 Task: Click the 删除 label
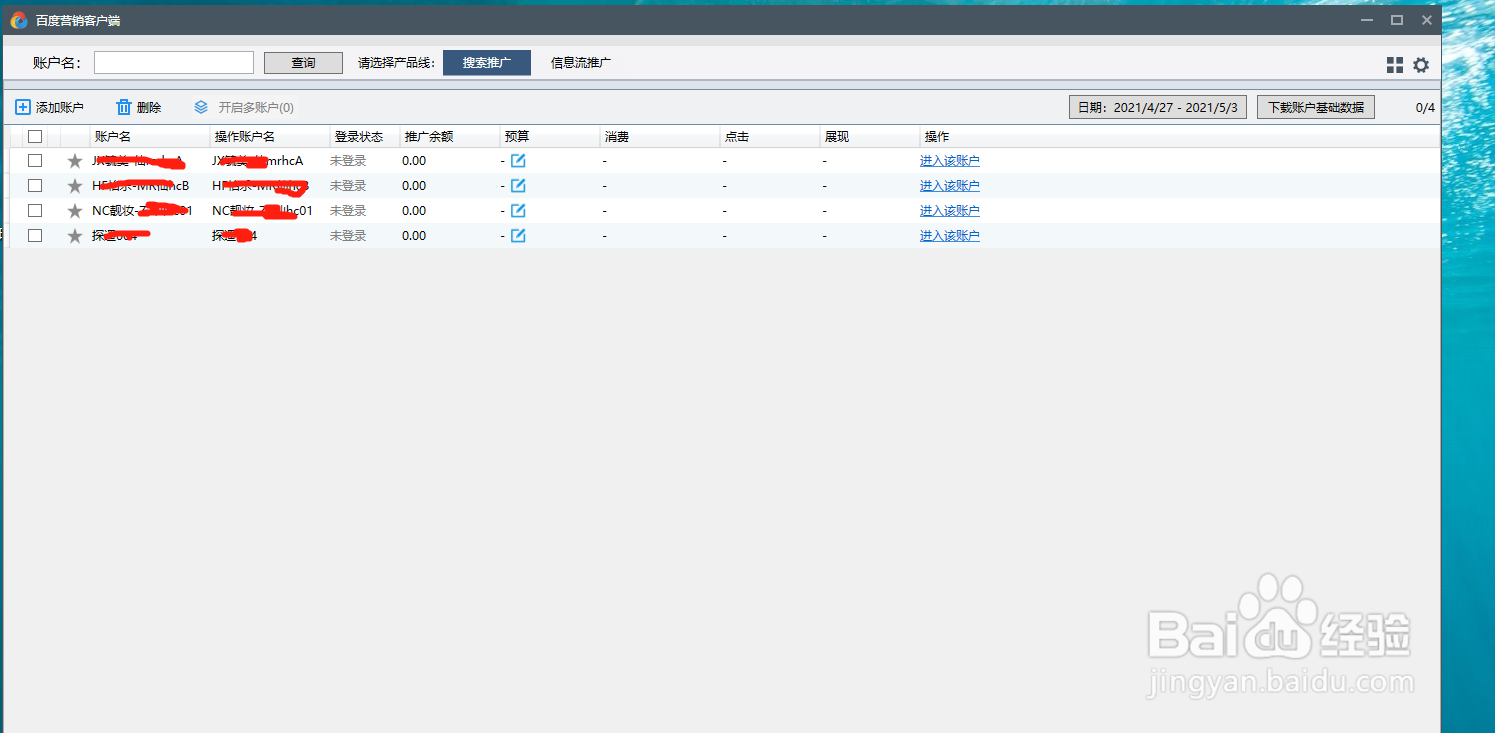tap(149, 107)
